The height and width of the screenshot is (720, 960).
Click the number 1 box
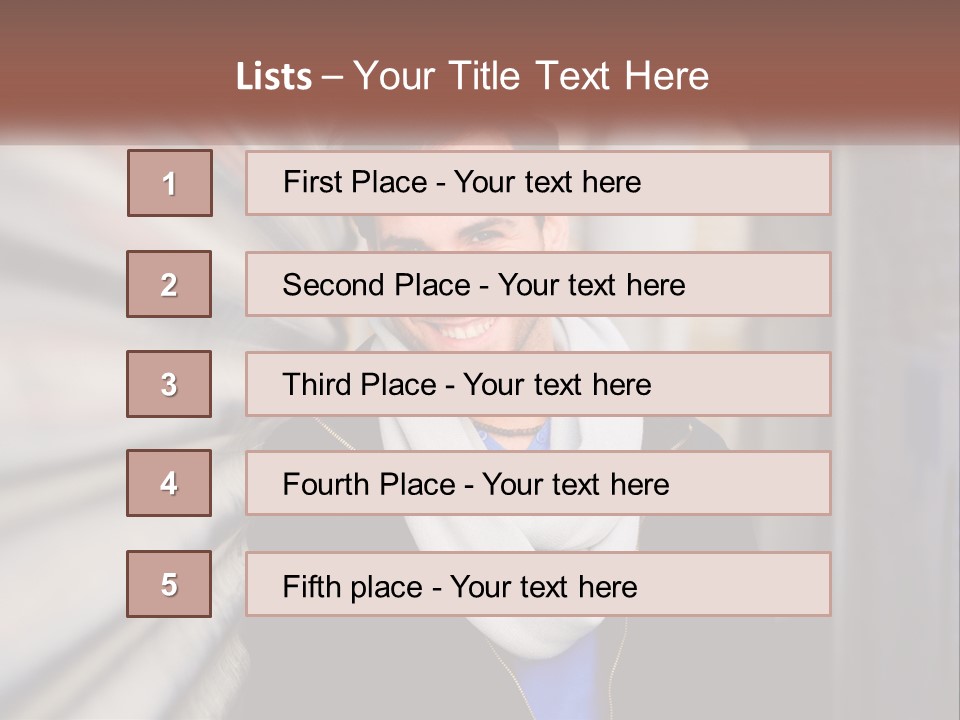coord(170,182)
